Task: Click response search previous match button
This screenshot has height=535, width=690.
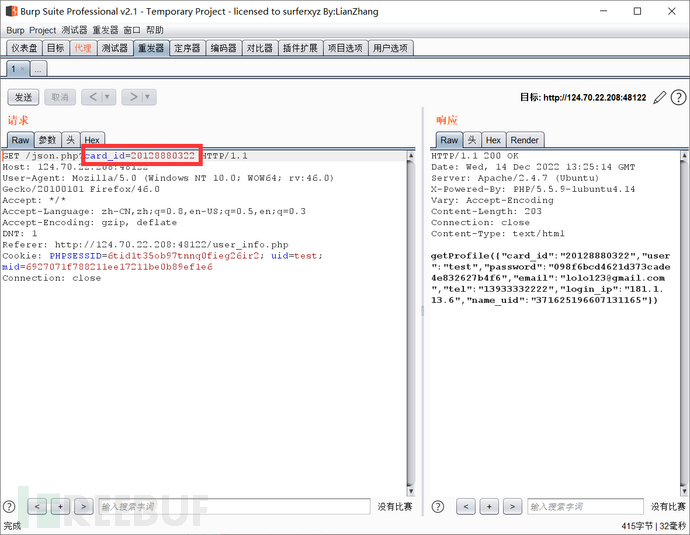Action: click(x=466, y=506)
